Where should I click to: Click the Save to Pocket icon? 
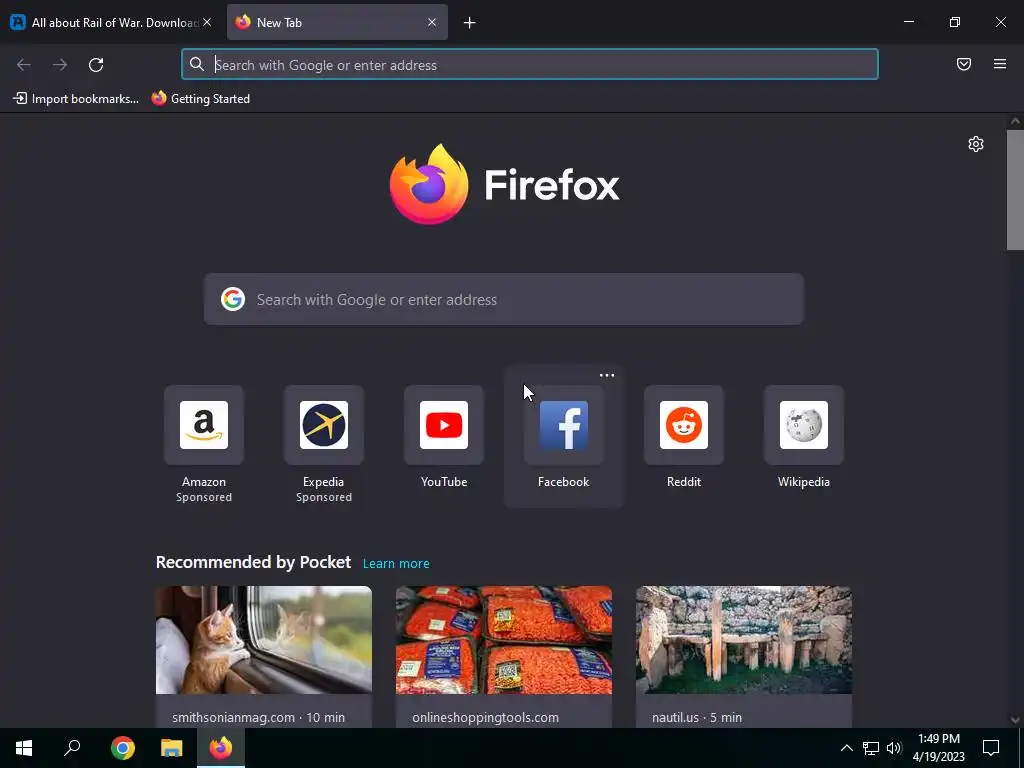pyautogui.click(x=964, y=64)
